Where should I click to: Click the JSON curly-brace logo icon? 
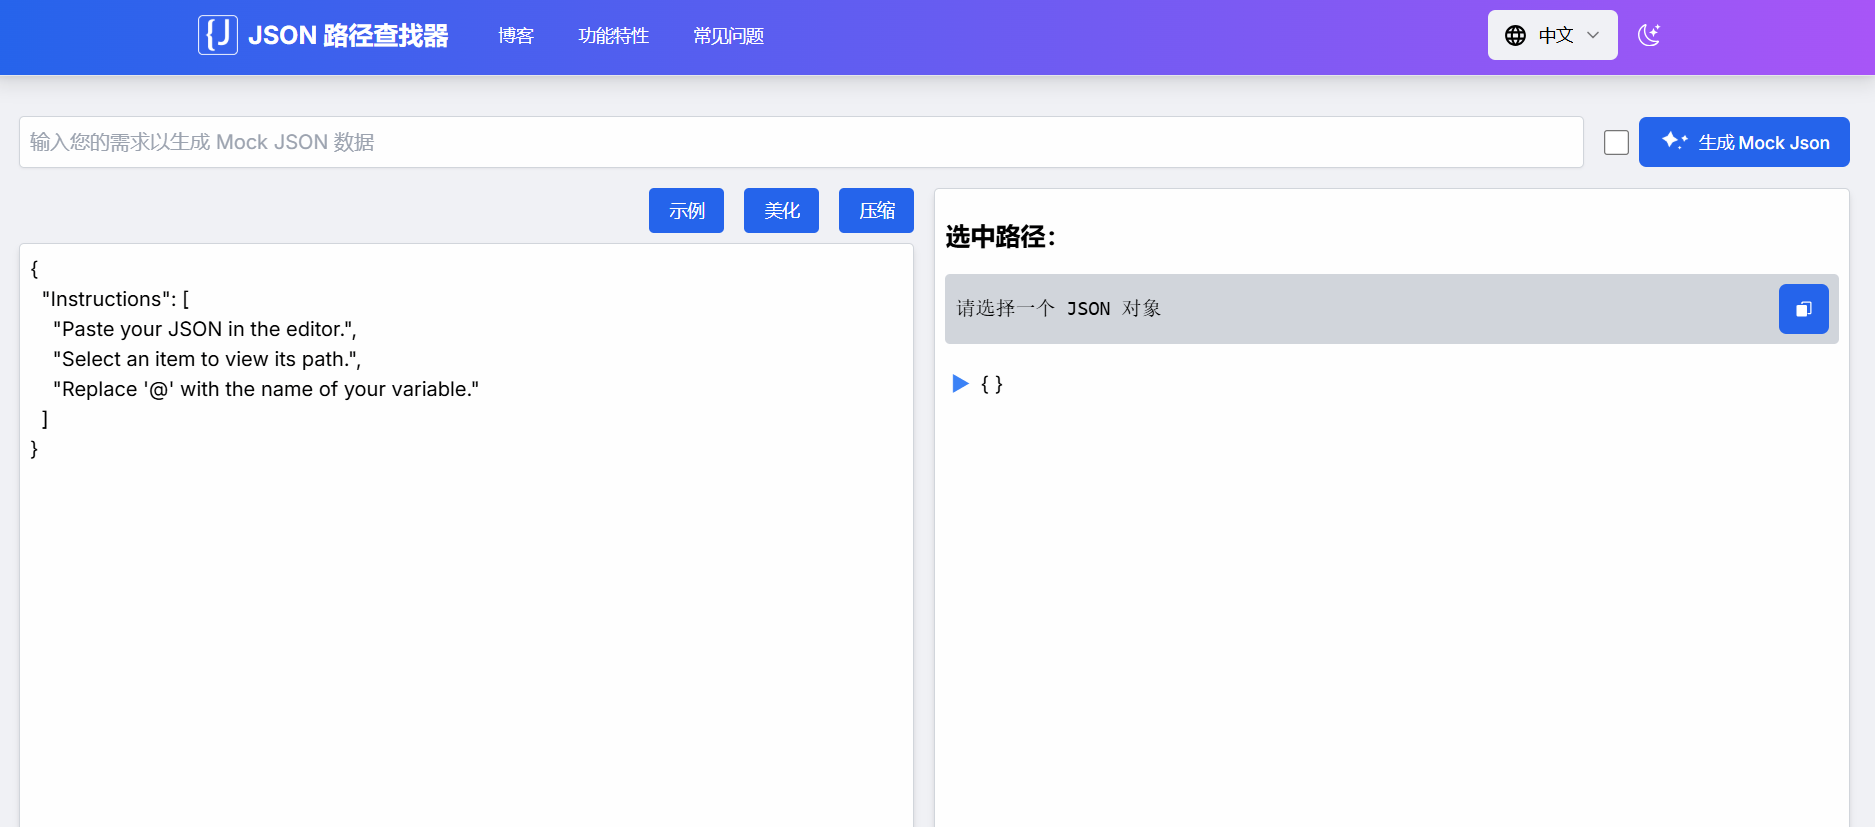pos(217,35)
